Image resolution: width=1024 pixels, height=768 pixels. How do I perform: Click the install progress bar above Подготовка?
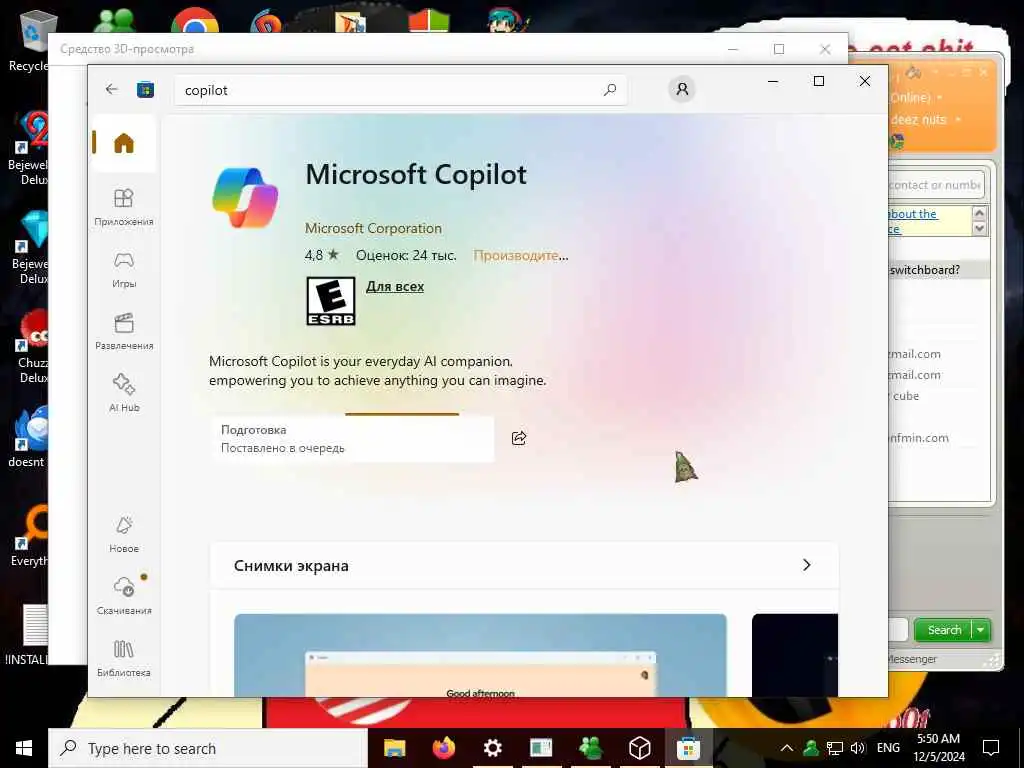[x=402, y=414]
